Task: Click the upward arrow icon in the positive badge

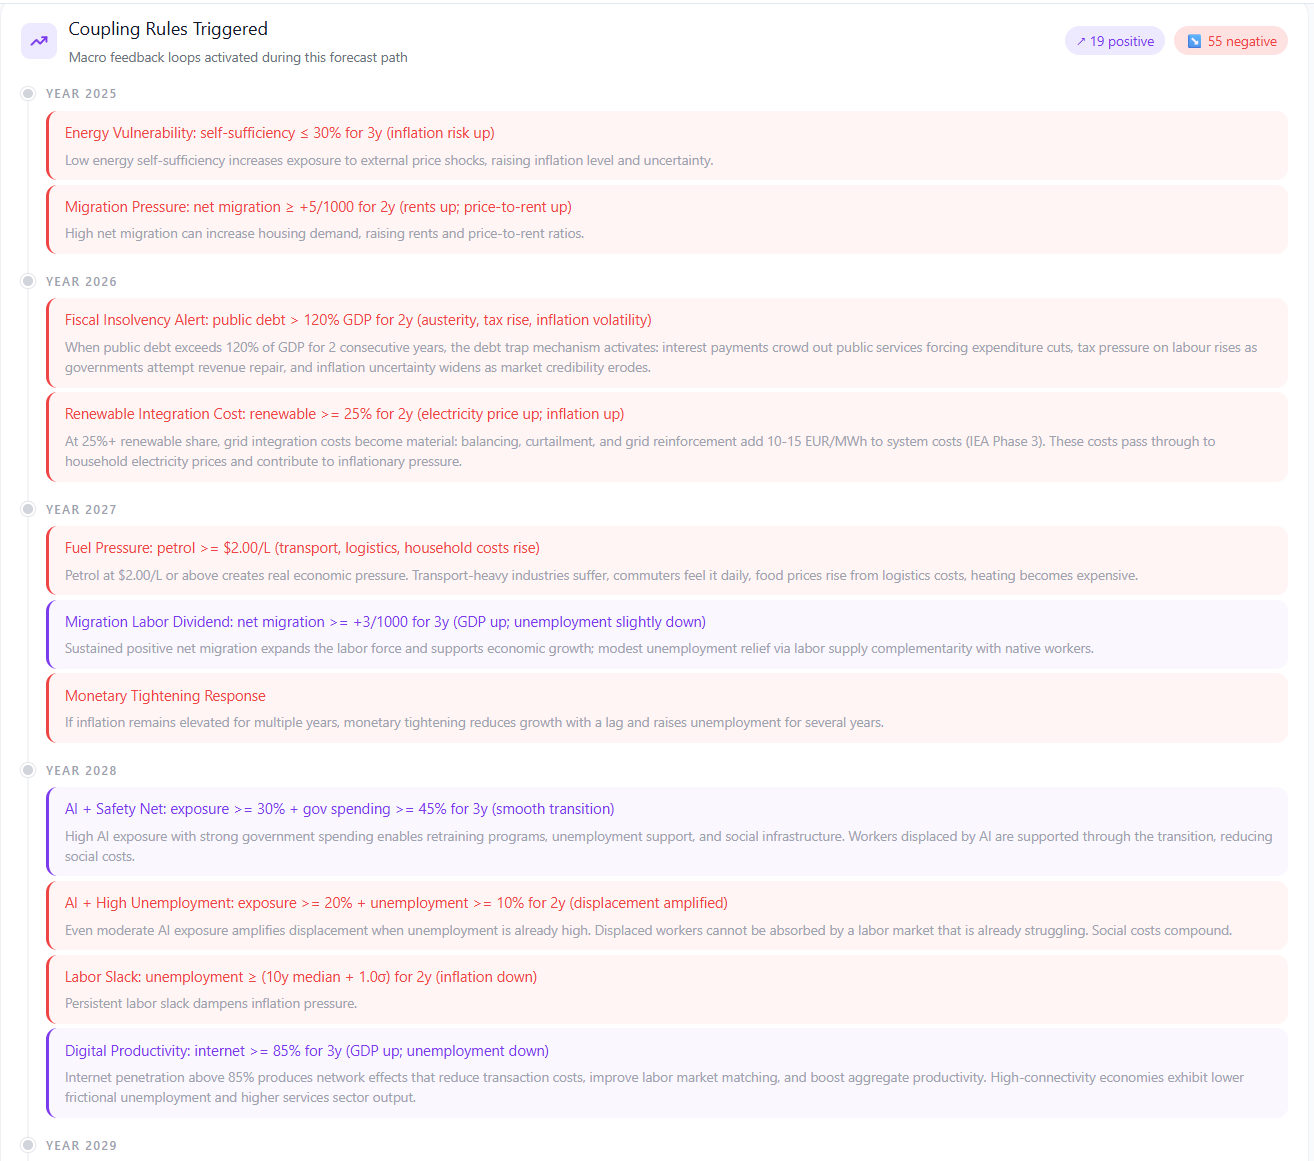Action: point(1081,40)
